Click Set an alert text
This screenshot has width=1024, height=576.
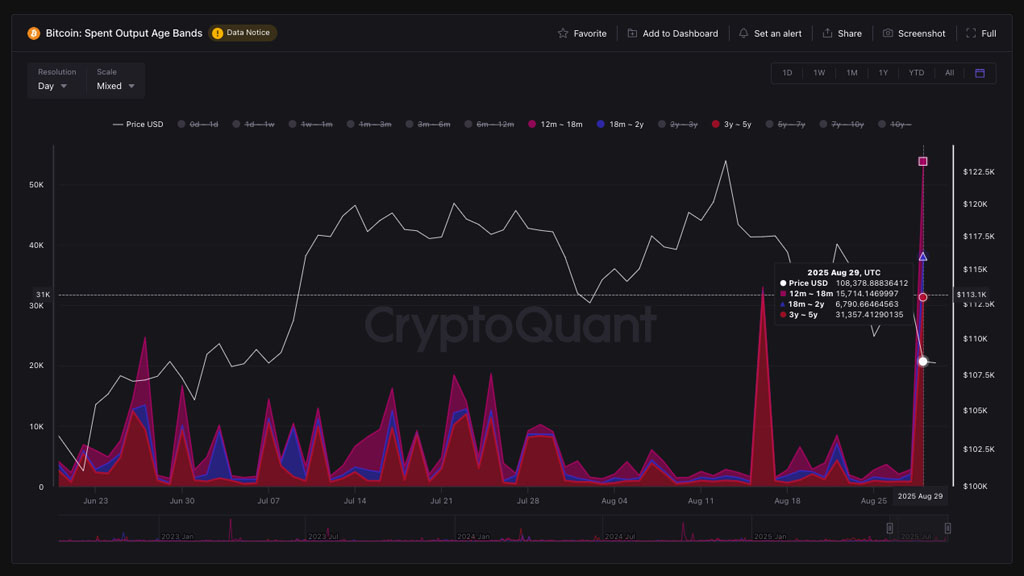point(777,33)
